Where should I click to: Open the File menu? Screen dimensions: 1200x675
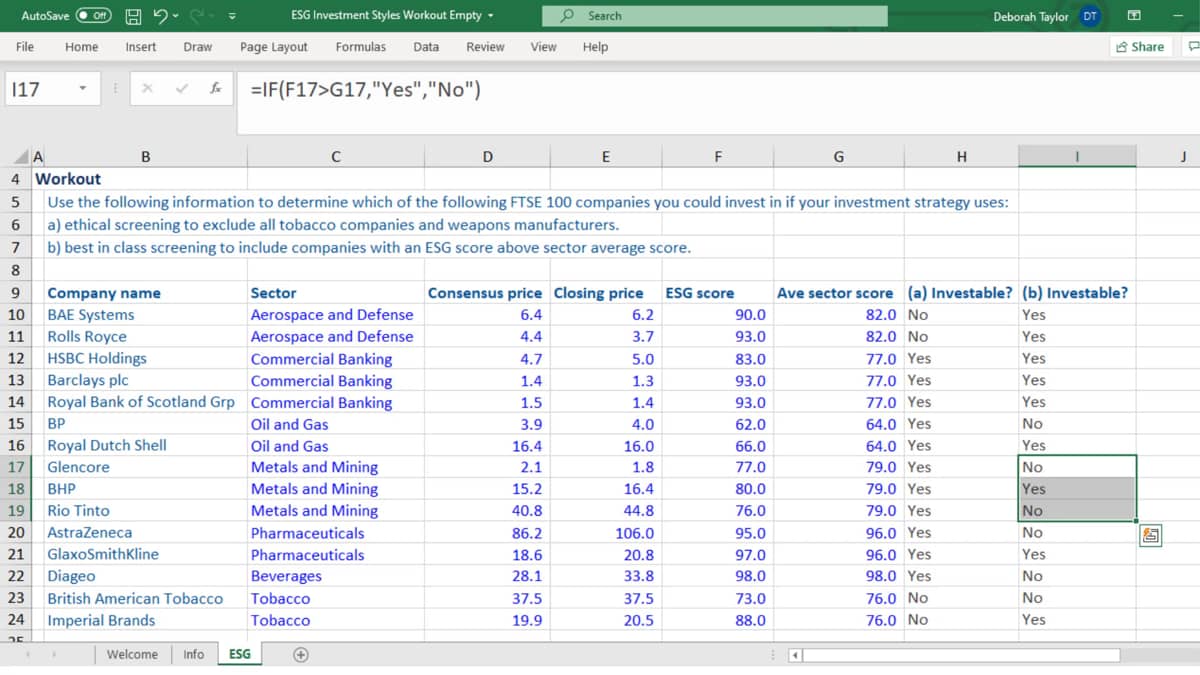coord(25,47)
